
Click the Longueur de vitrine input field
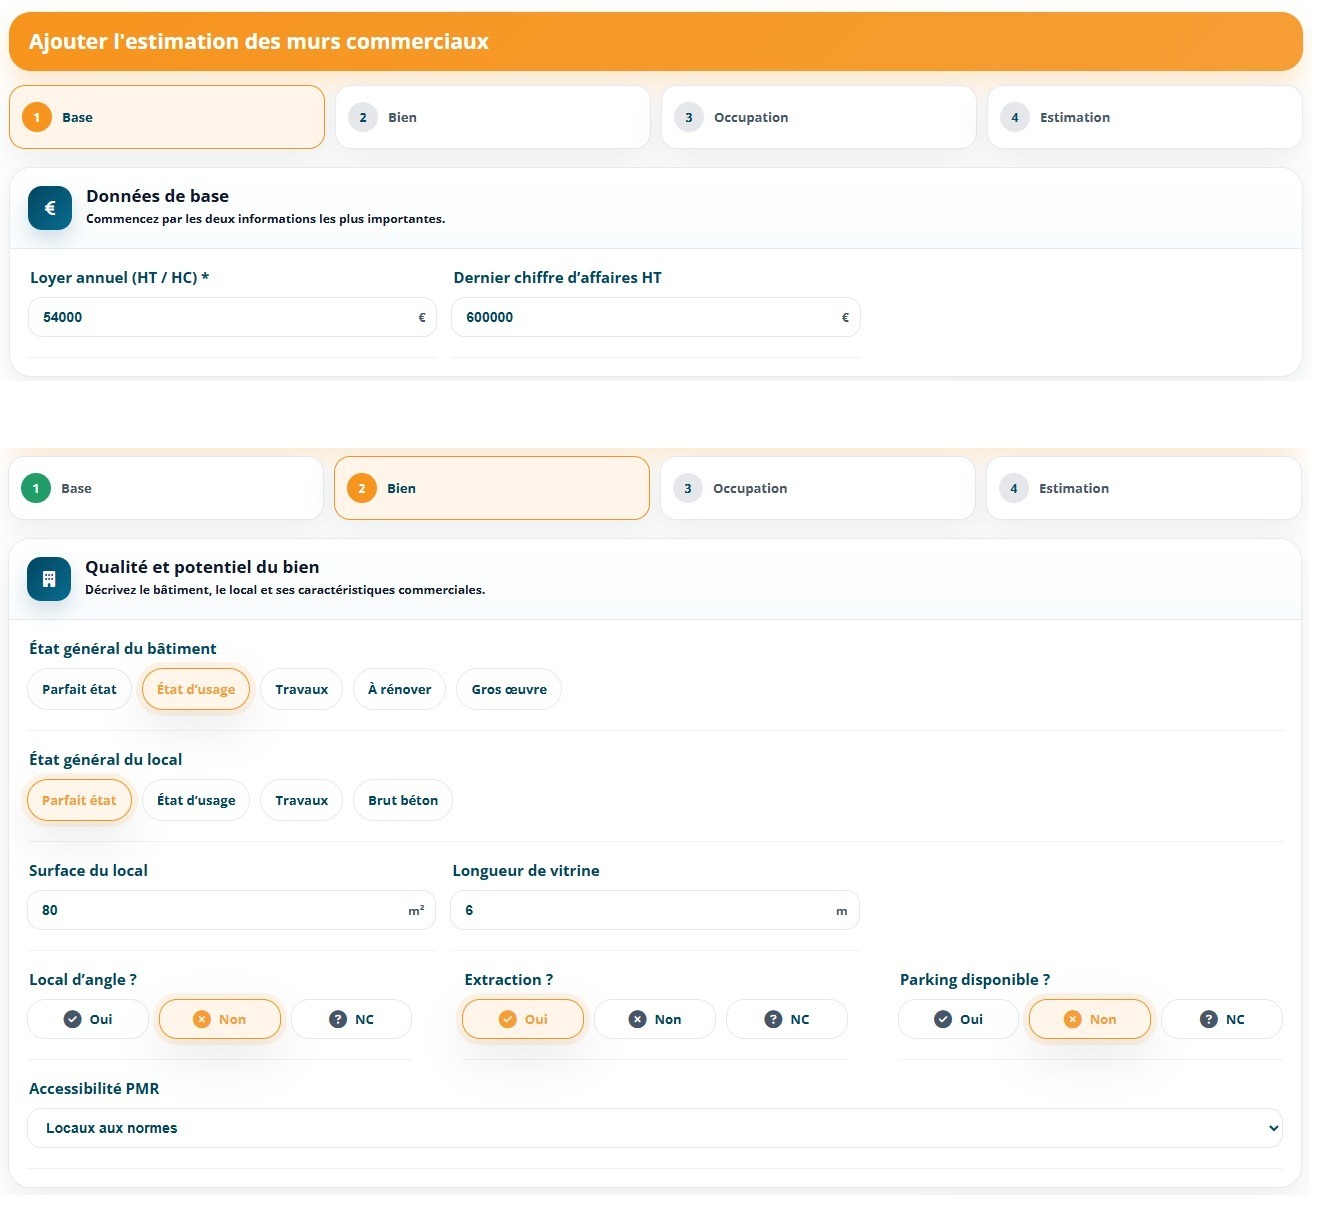(x=655, y=910)
